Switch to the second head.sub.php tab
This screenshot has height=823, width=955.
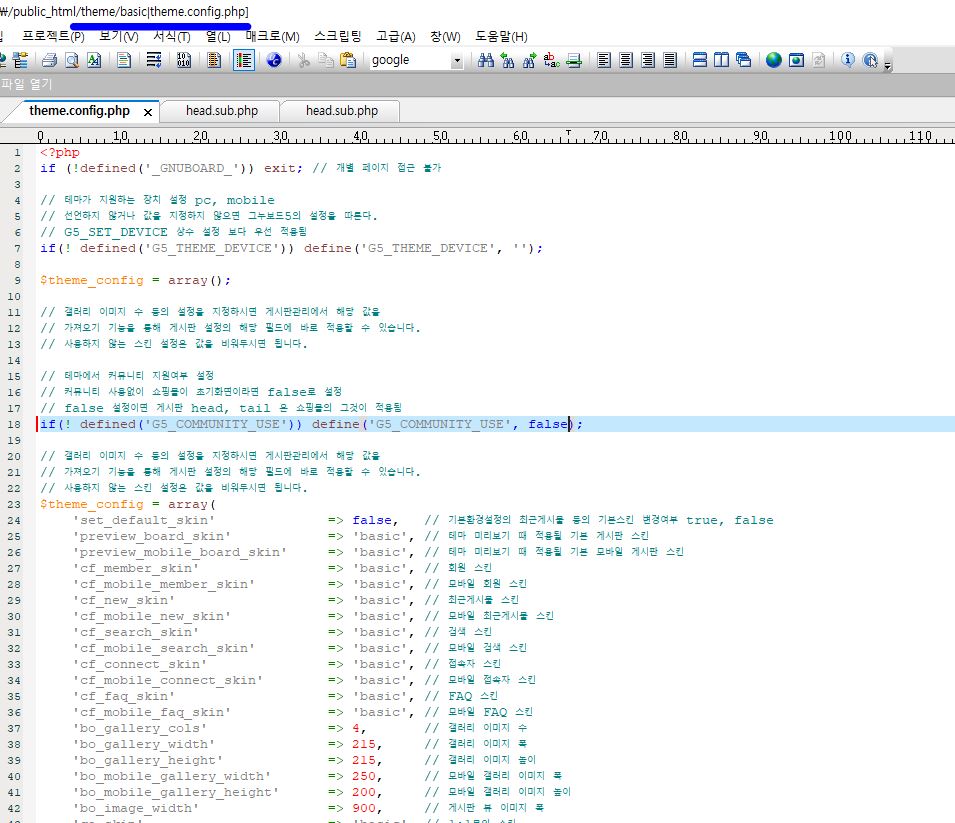click(342, 111)
